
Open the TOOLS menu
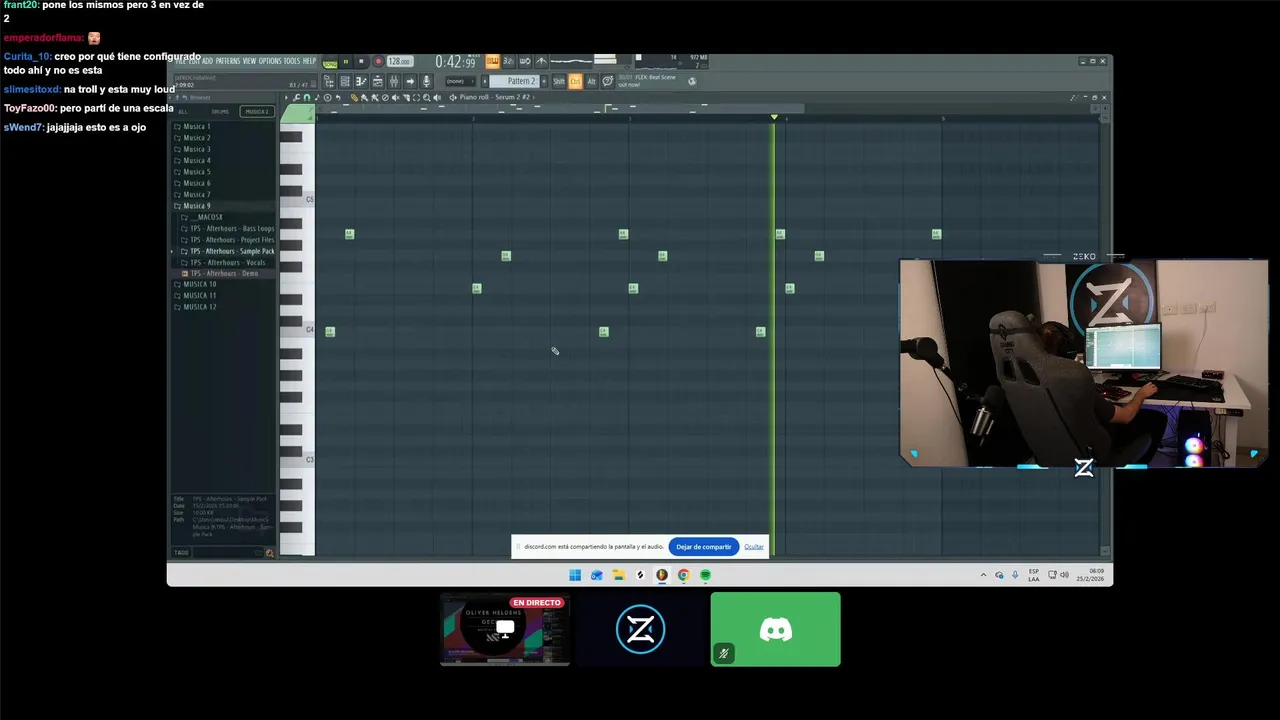(293, 61)
